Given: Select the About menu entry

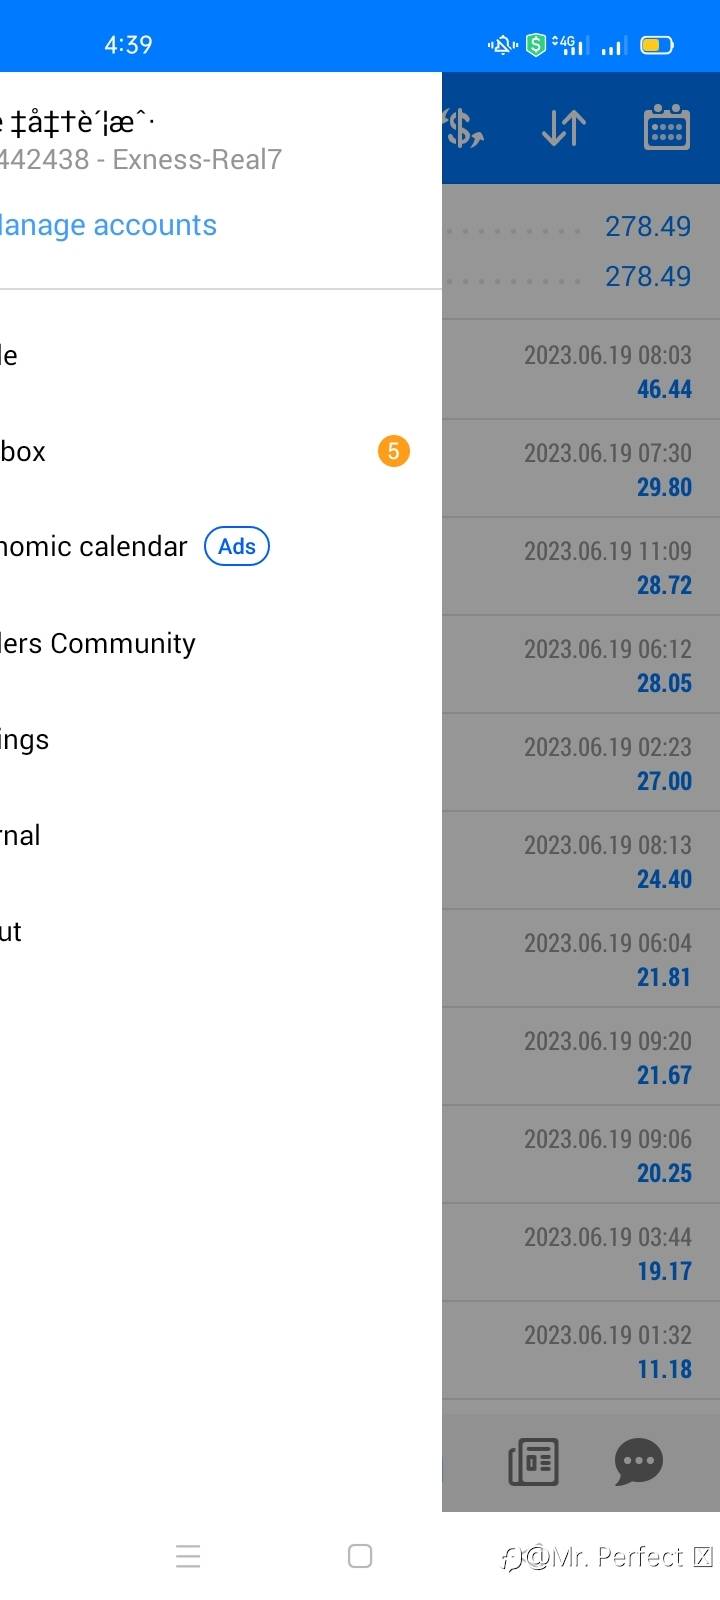Looking at the screenshot, I should tap(12, 931).
